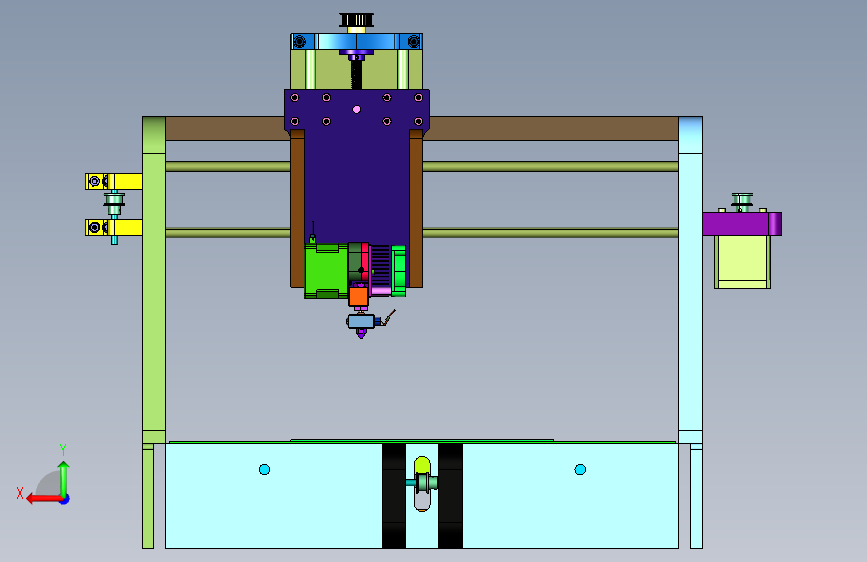
Task: Select the pulley above the purple mount plate
Action: pyautogui.click(x=742, y=201)
